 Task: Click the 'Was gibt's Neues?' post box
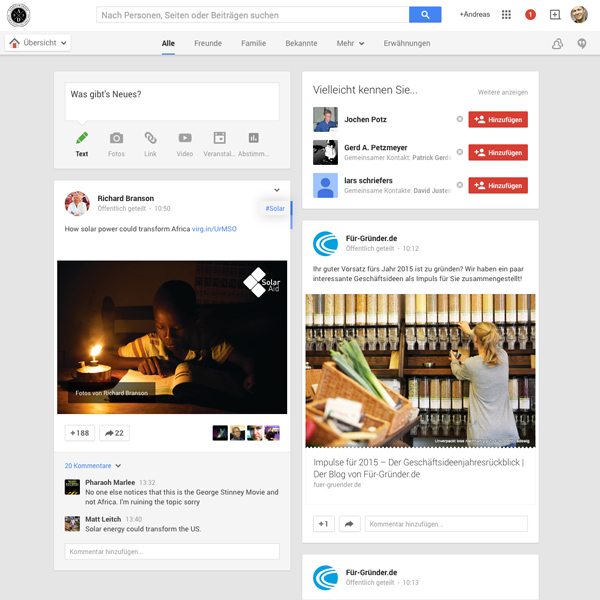point(172,102)
